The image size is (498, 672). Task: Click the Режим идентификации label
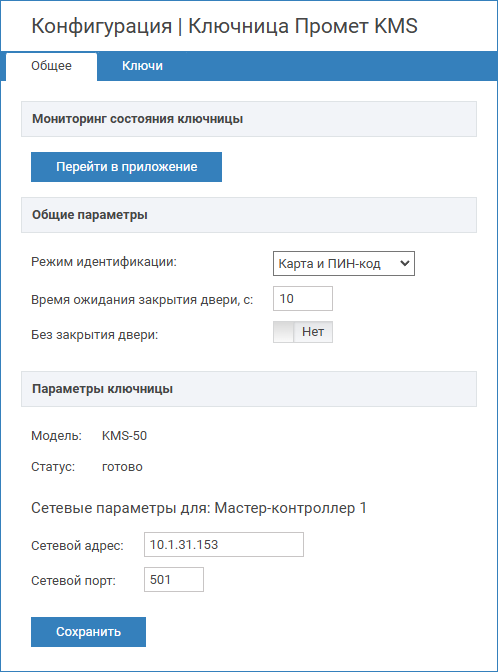(x=104, y=262)
